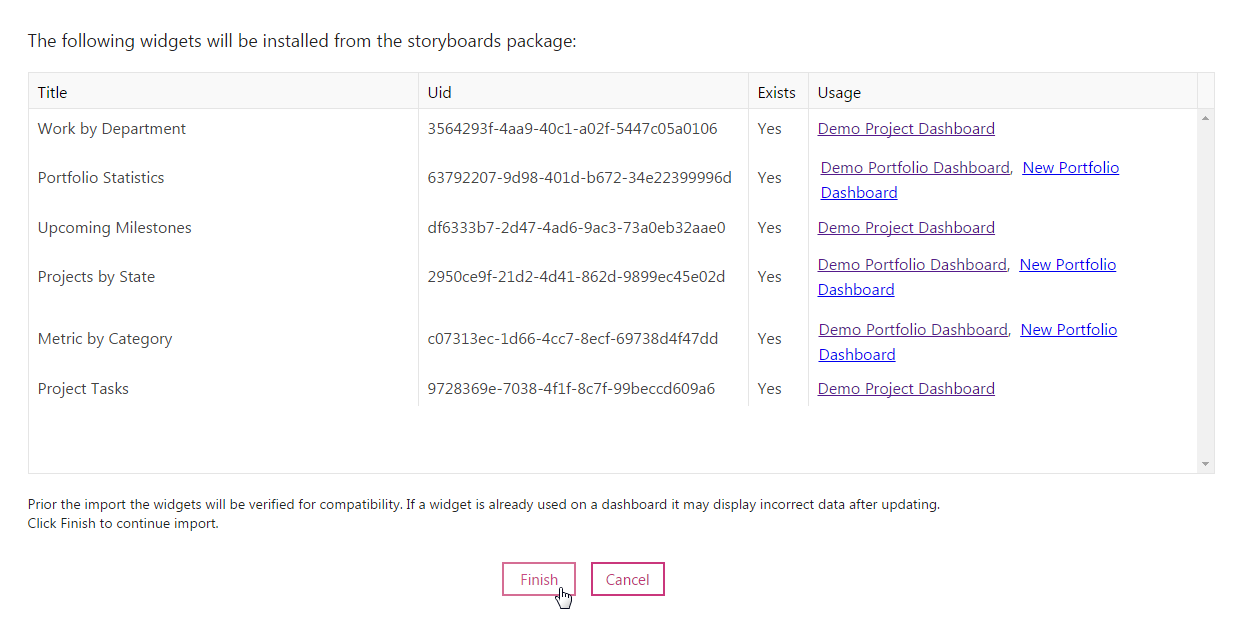Open Demo Project Dashboard link for Project Tasks
Image resolution: width=1244 pixels, height=624 pixels.
tap(906, 388)
